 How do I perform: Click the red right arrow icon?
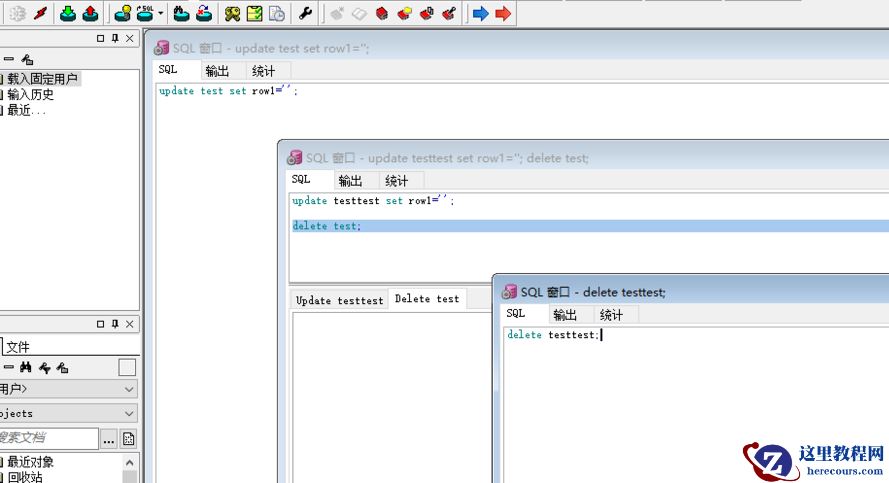503,13
